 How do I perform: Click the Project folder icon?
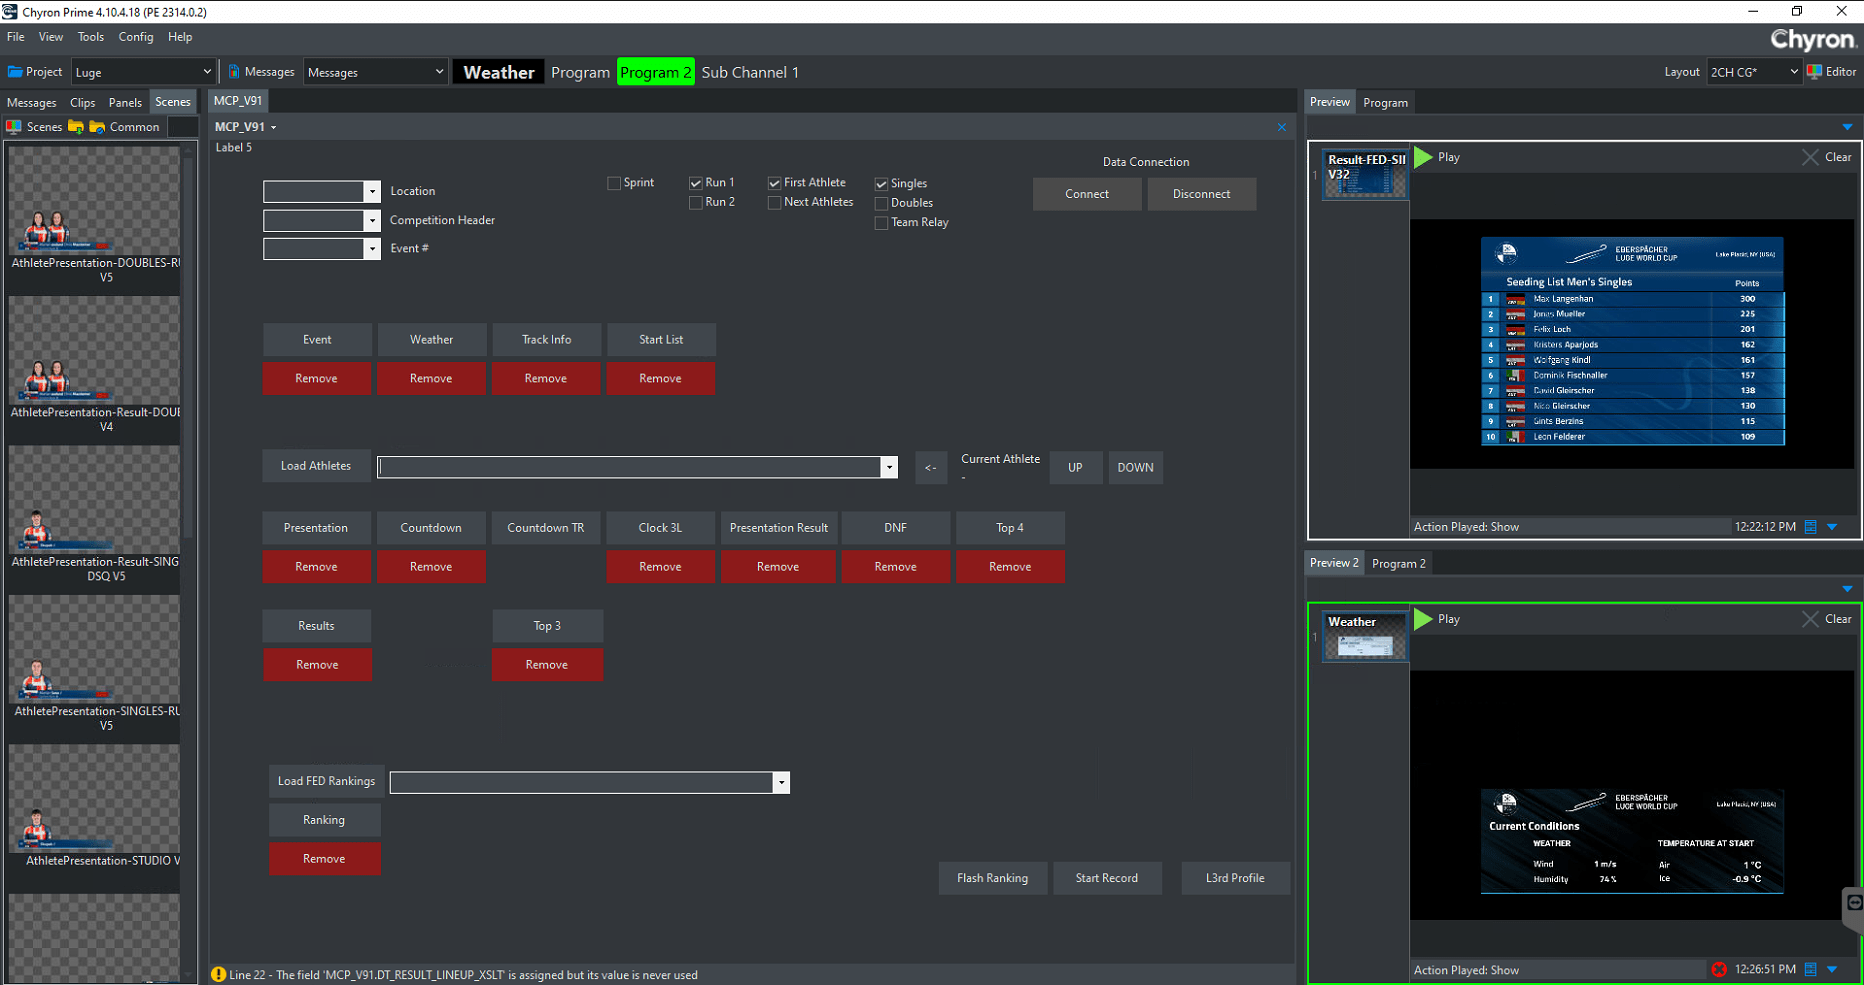[x=15, y=72]
